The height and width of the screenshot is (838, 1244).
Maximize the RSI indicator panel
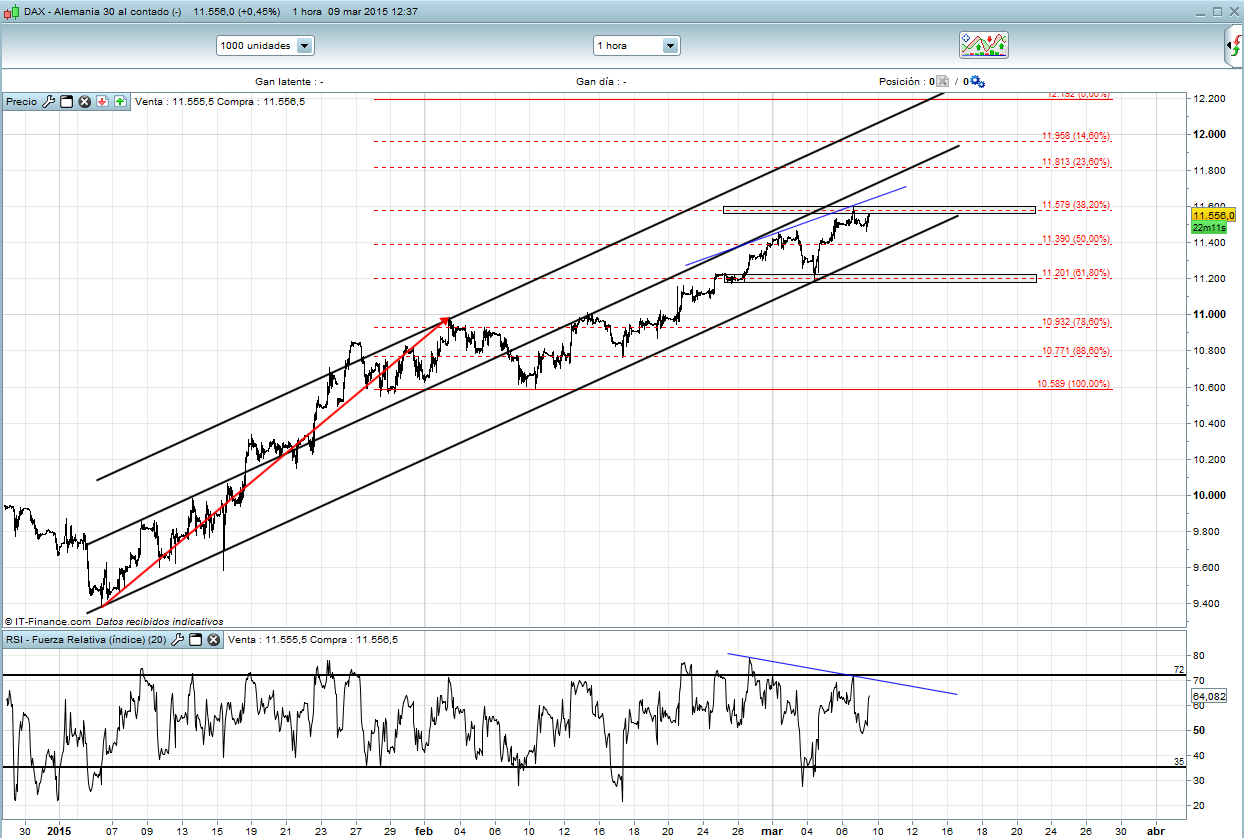(196, 639)
